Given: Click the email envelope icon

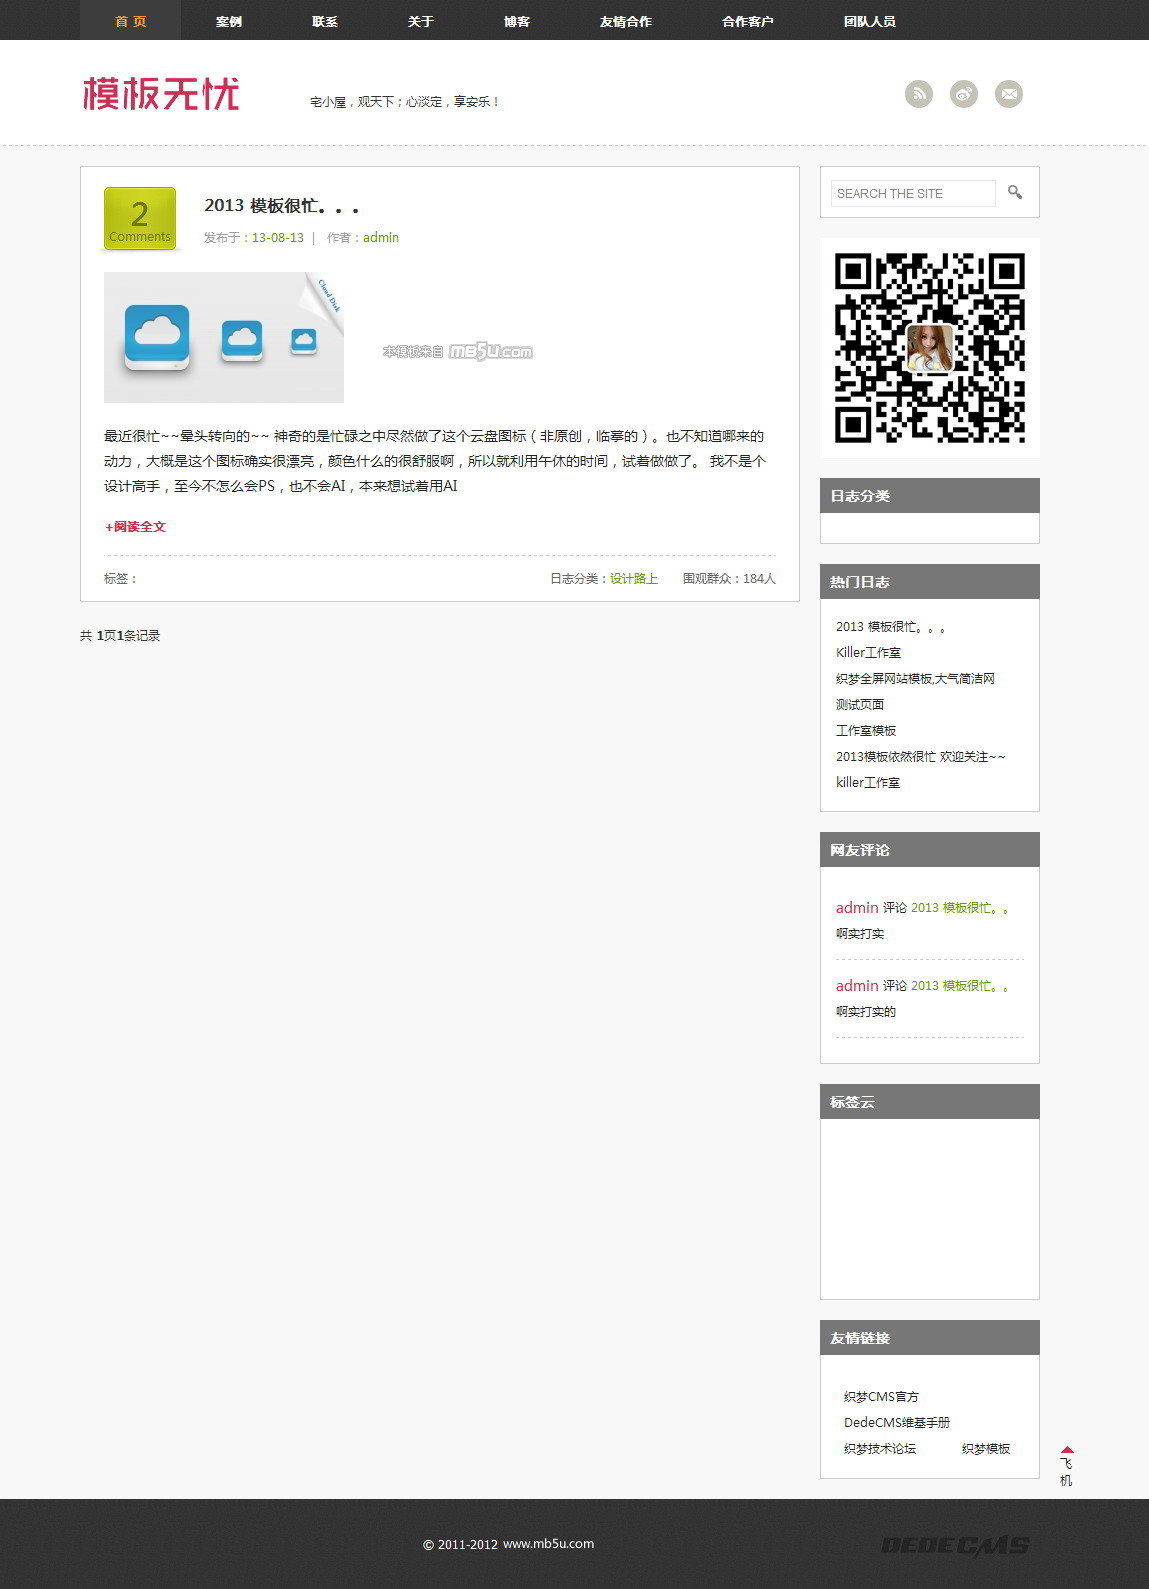Looking at the screenshot, I should coord(1009,94).
